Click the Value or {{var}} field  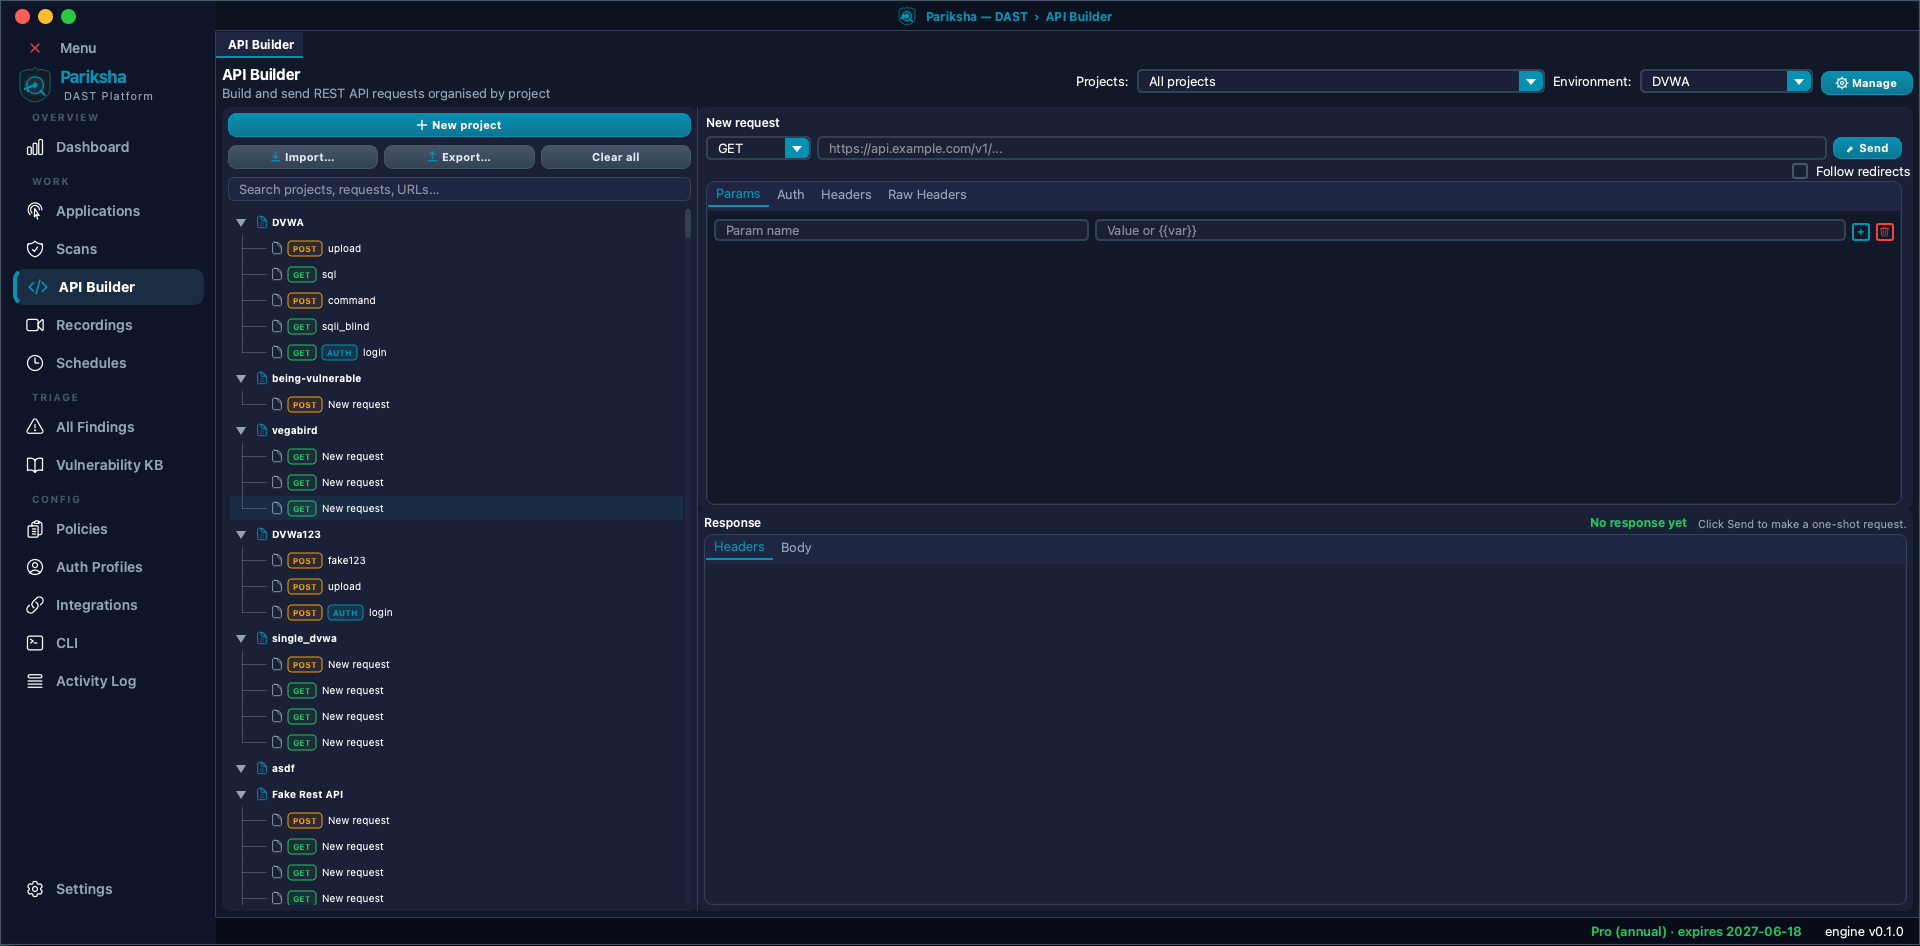tap(1470, 230)
